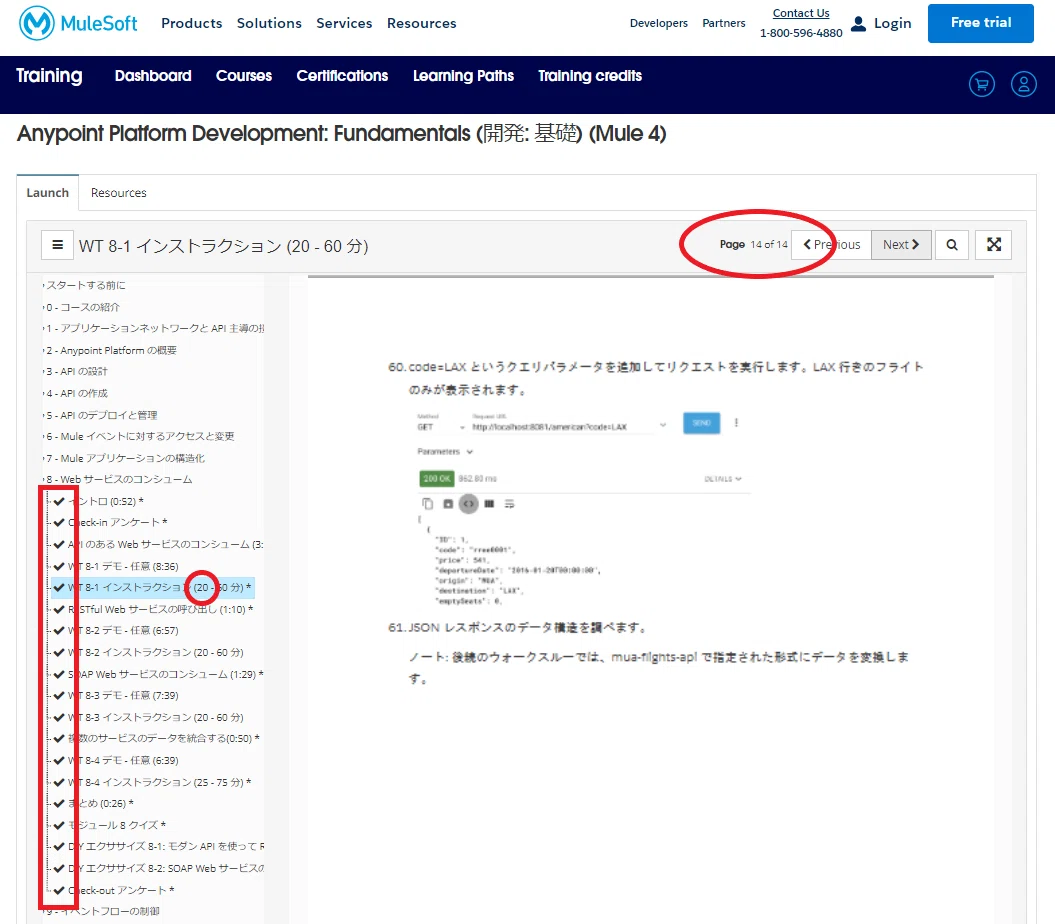Viewport: 1055px width, 924px height.
Task: Expand 1 - アプリケーションネットワーク section
Action: pyautogui.click(x=154, y=328)
